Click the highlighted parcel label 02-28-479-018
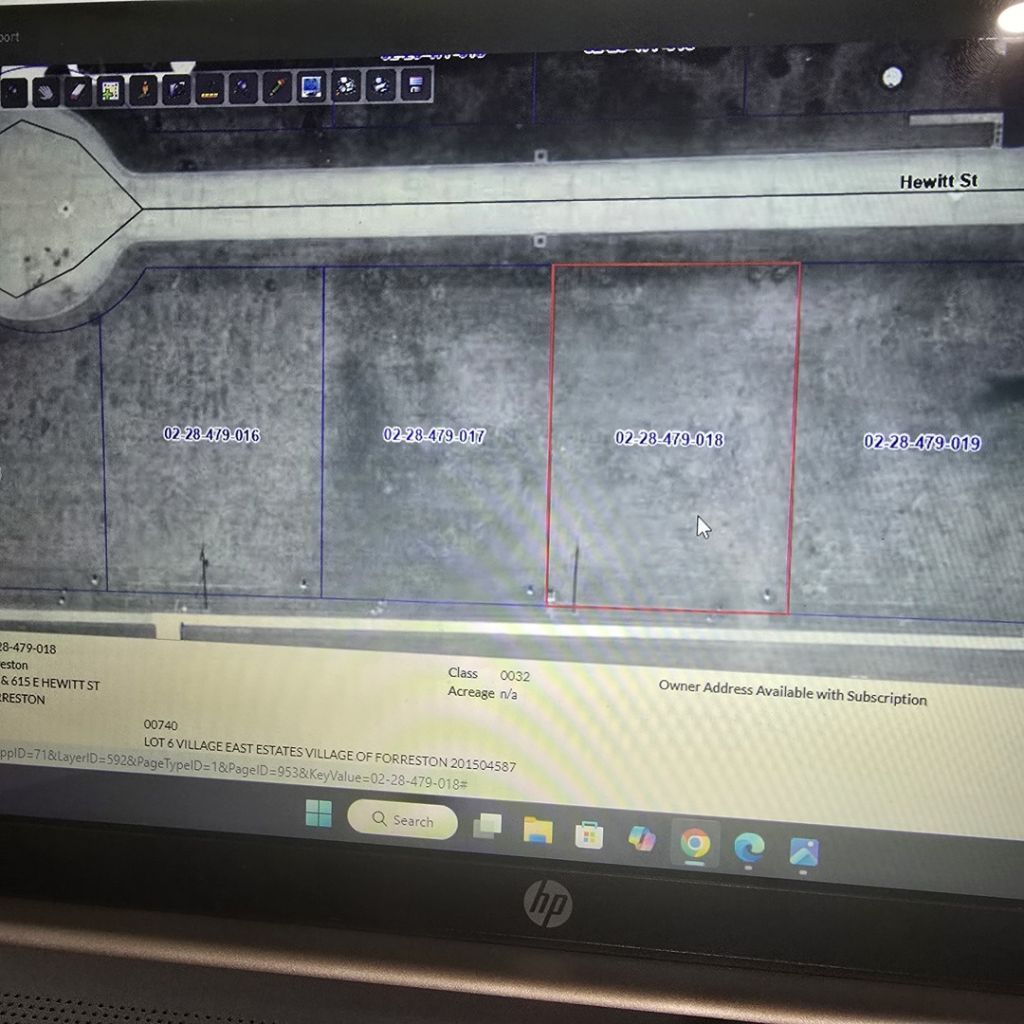1024x1024 pixels. 669,438
